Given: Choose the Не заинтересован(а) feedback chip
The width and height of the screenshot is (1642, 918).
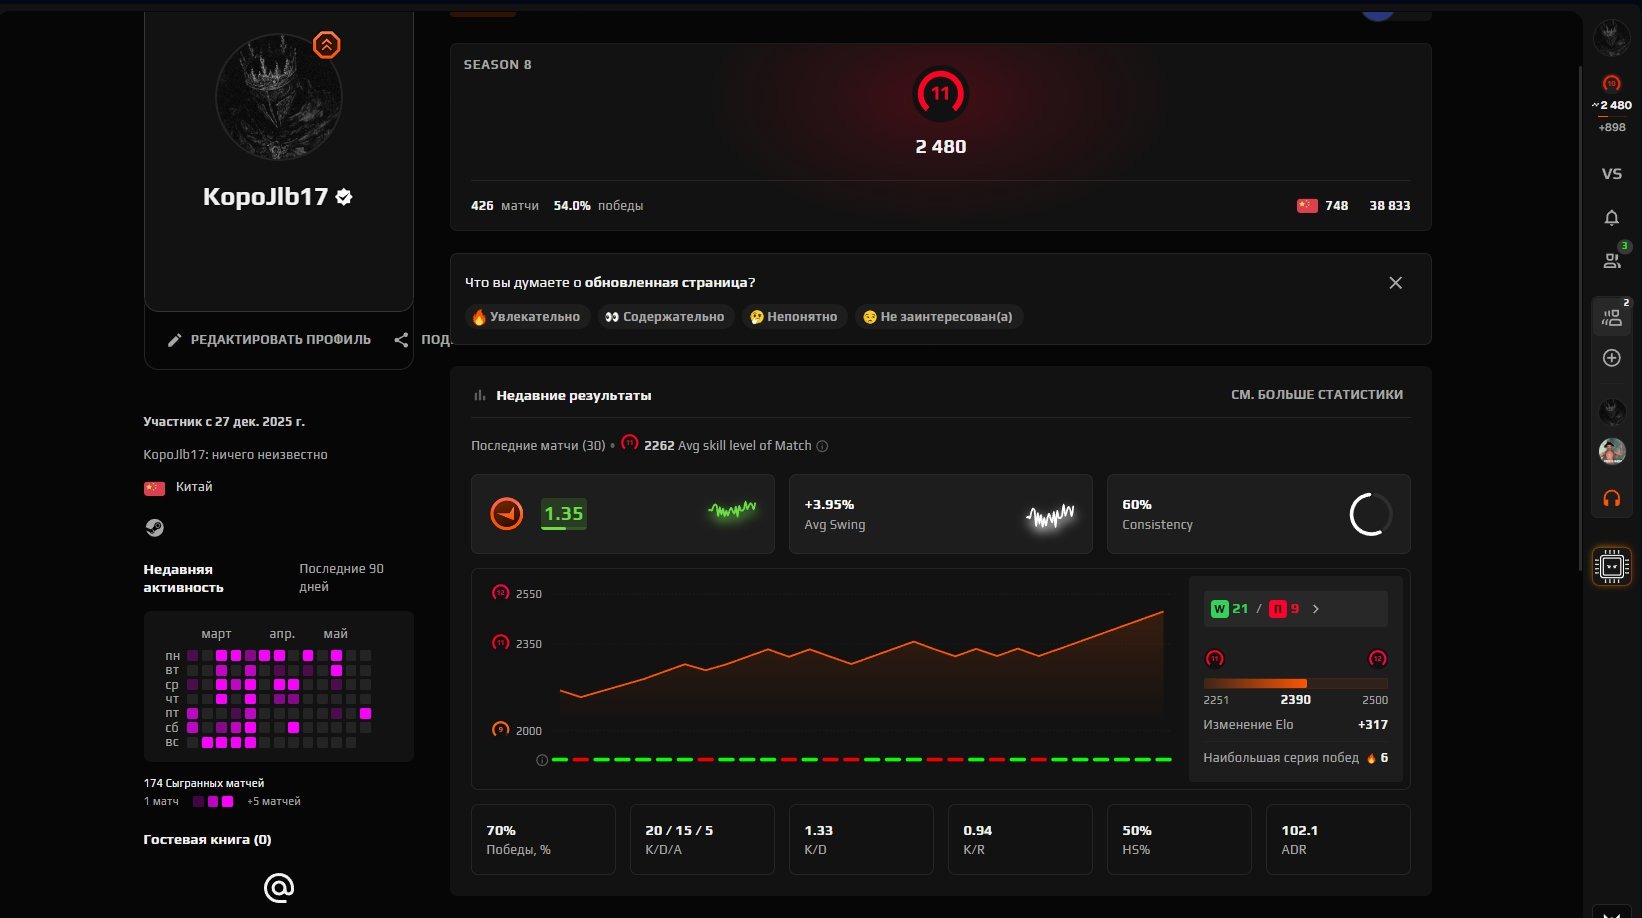Looking at the screenshot, I should tap(938, 317).
